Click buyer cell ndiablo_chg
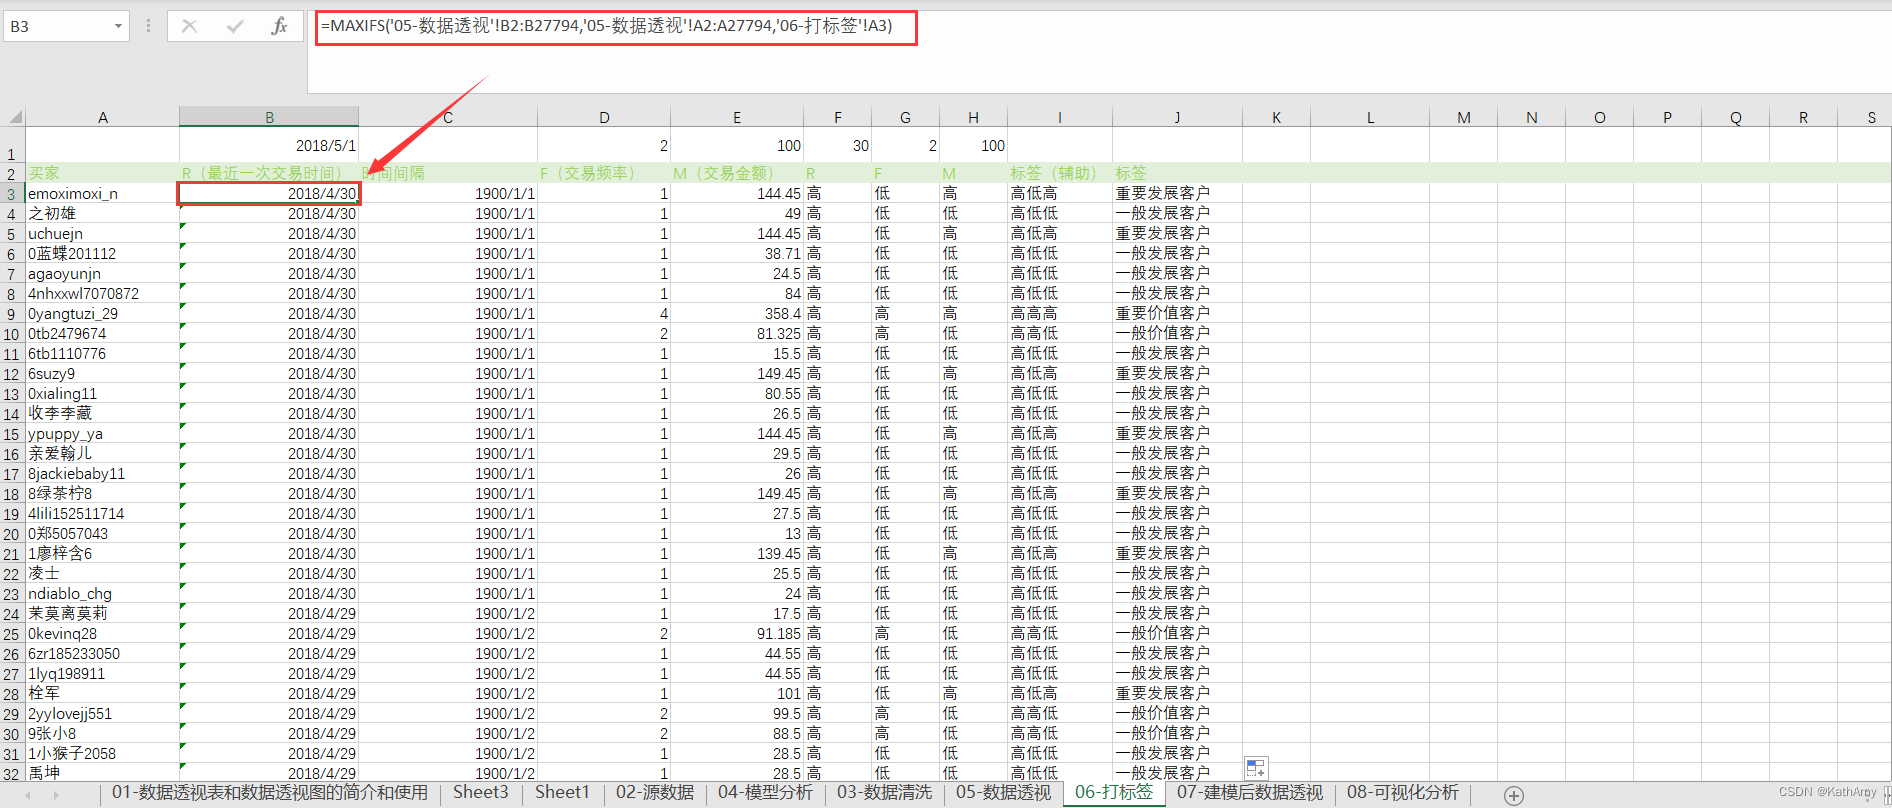The height and width of the screenshot is (808, 1892). 102,594
